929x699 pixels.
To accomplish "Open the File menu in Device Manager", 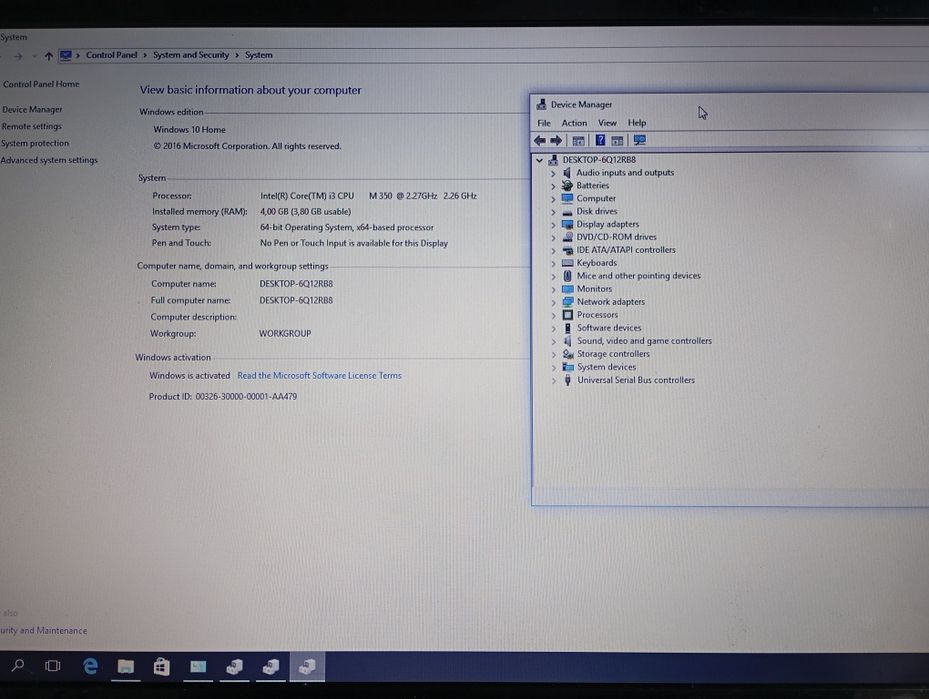I will click(544, 123).
